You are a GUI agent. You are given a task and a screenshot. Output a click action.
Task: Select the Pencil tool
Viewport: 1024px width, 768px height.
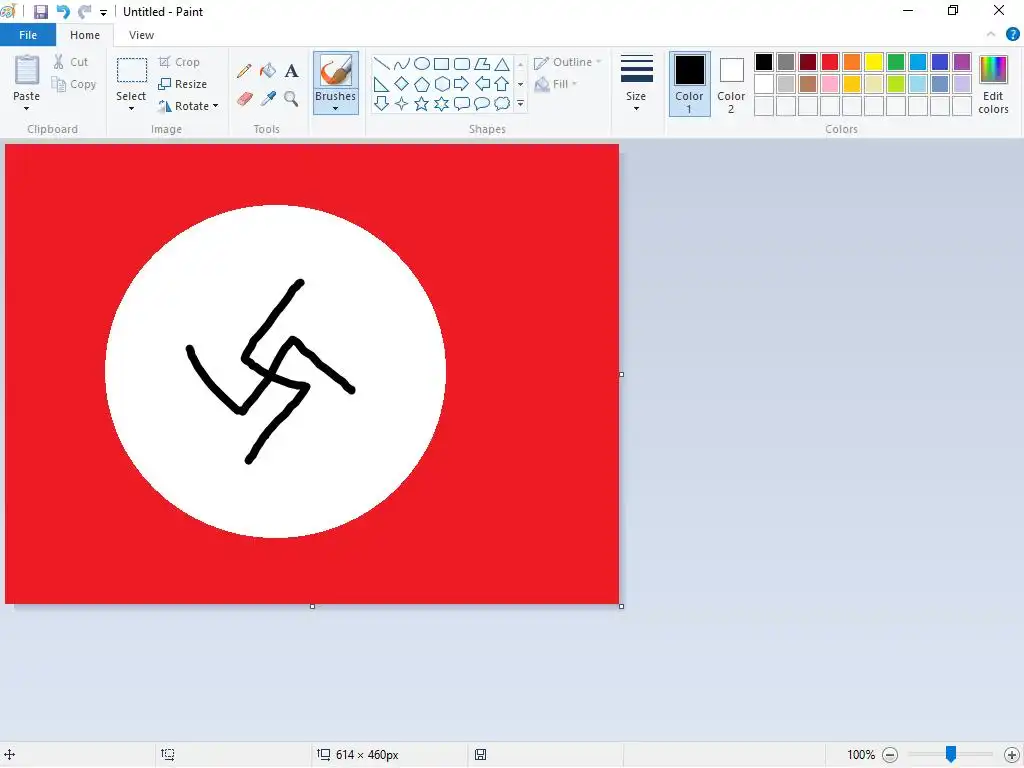(244, 71)
